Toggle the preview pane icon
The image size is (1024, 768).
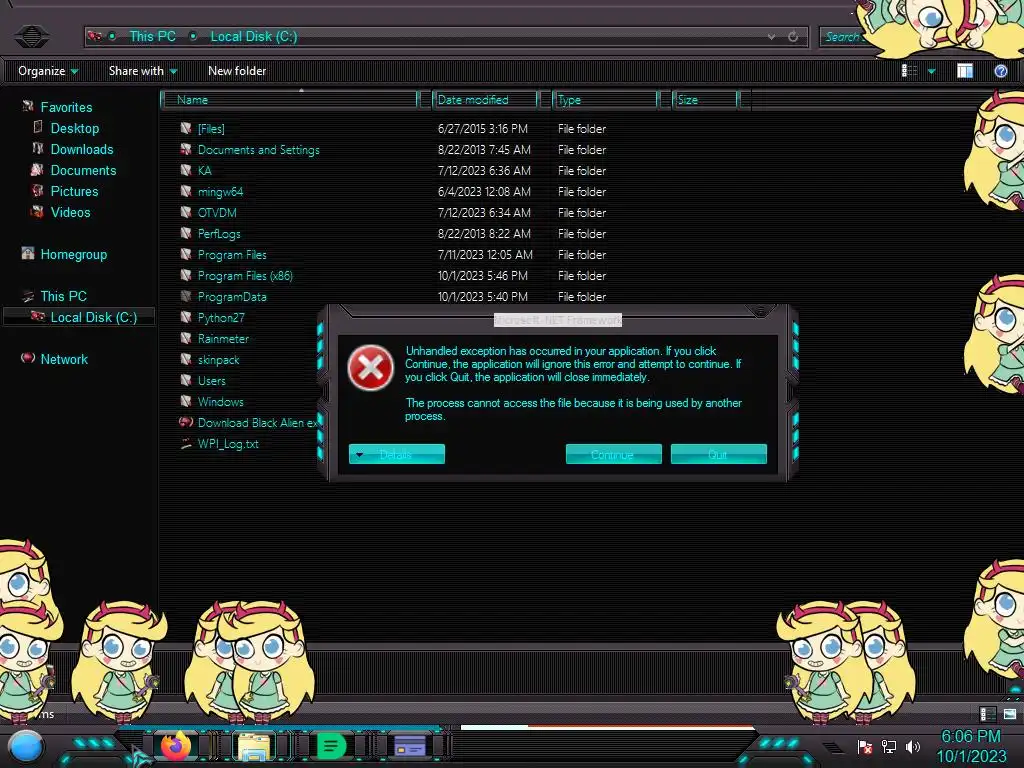tap(965, 71)
